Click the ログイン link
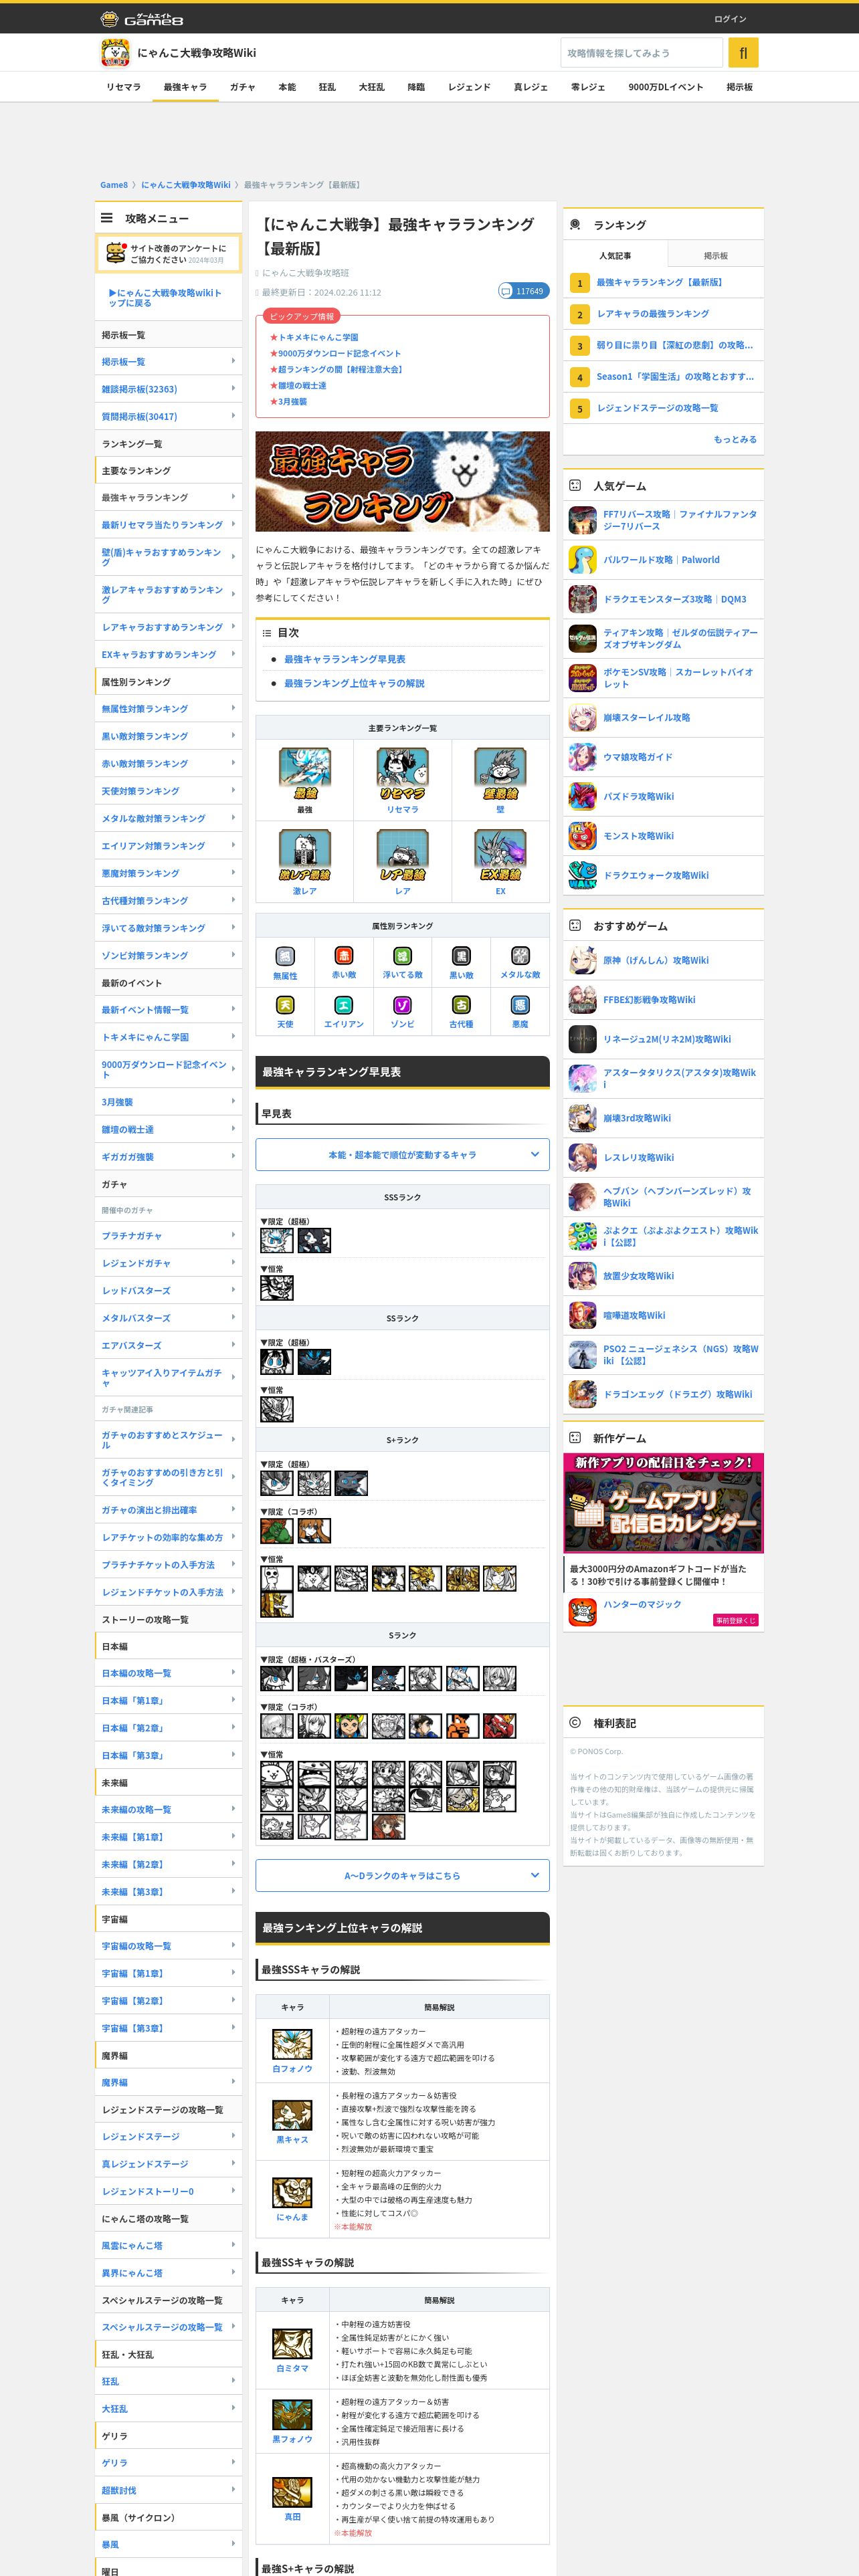The image size is (859, 2576). click(x=729, y=19)
